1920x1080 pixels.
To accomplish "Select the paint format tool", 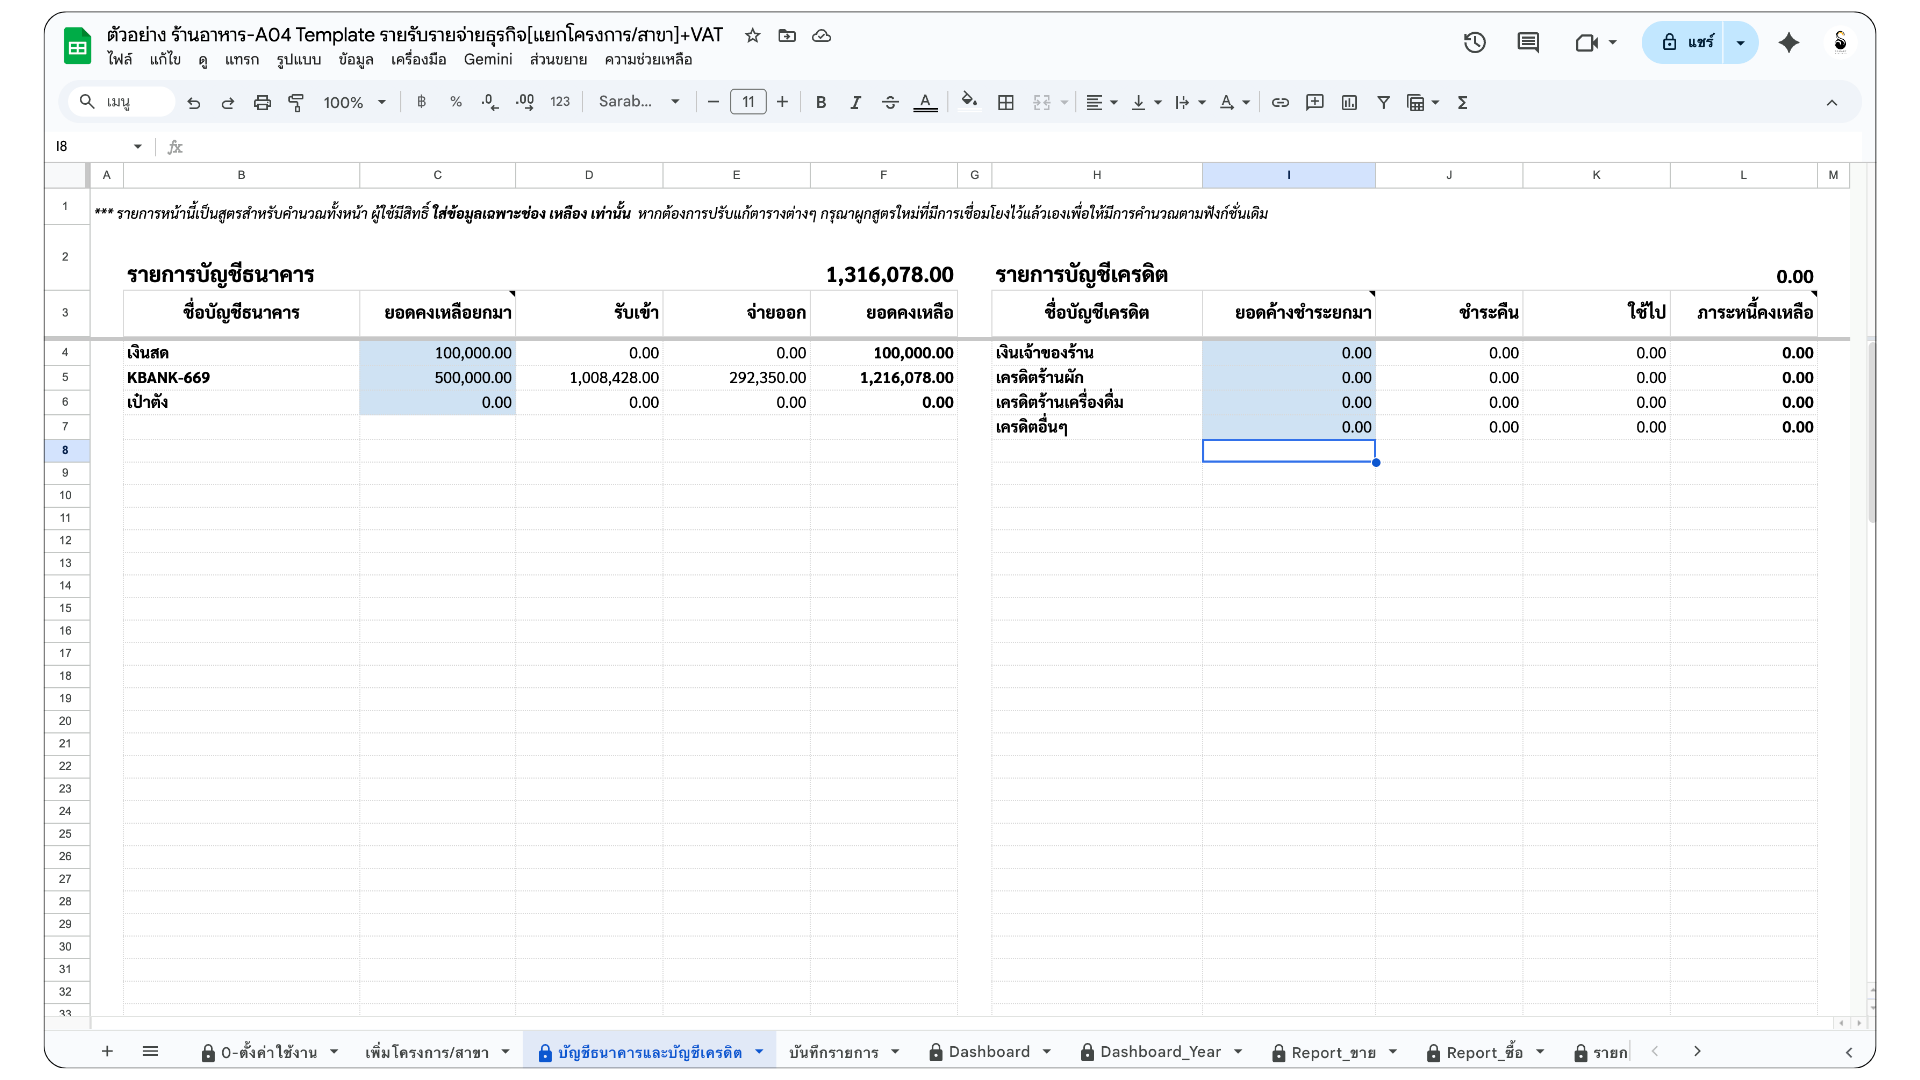I will click(296, 102).
